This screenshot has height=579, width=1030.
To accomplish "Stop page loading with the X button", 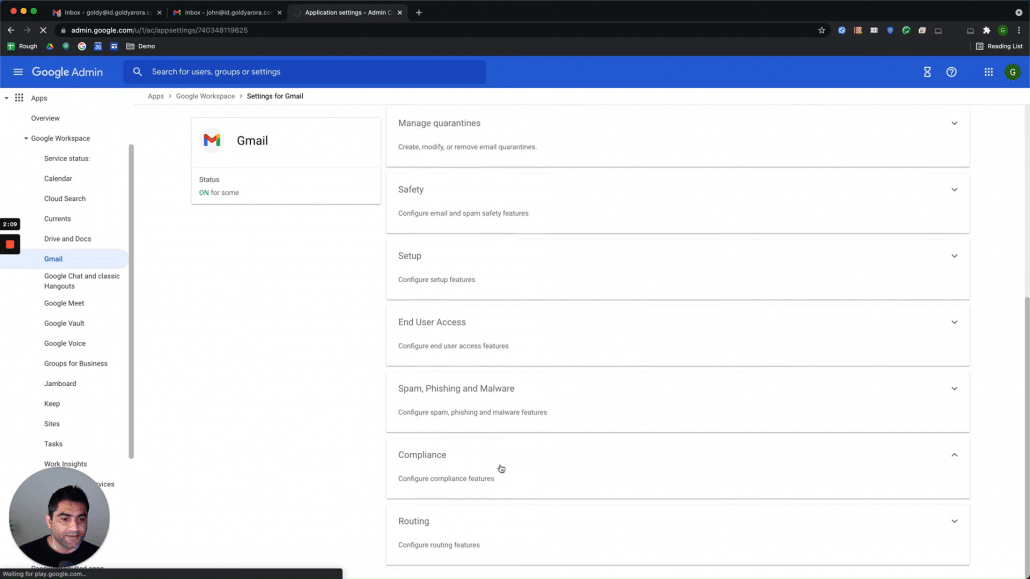I will point(43,30).
